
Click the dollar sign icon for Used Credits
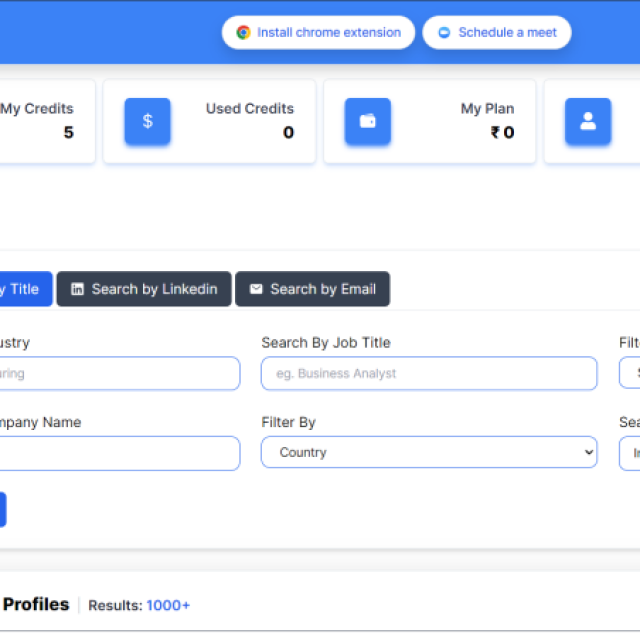[148, 121]
